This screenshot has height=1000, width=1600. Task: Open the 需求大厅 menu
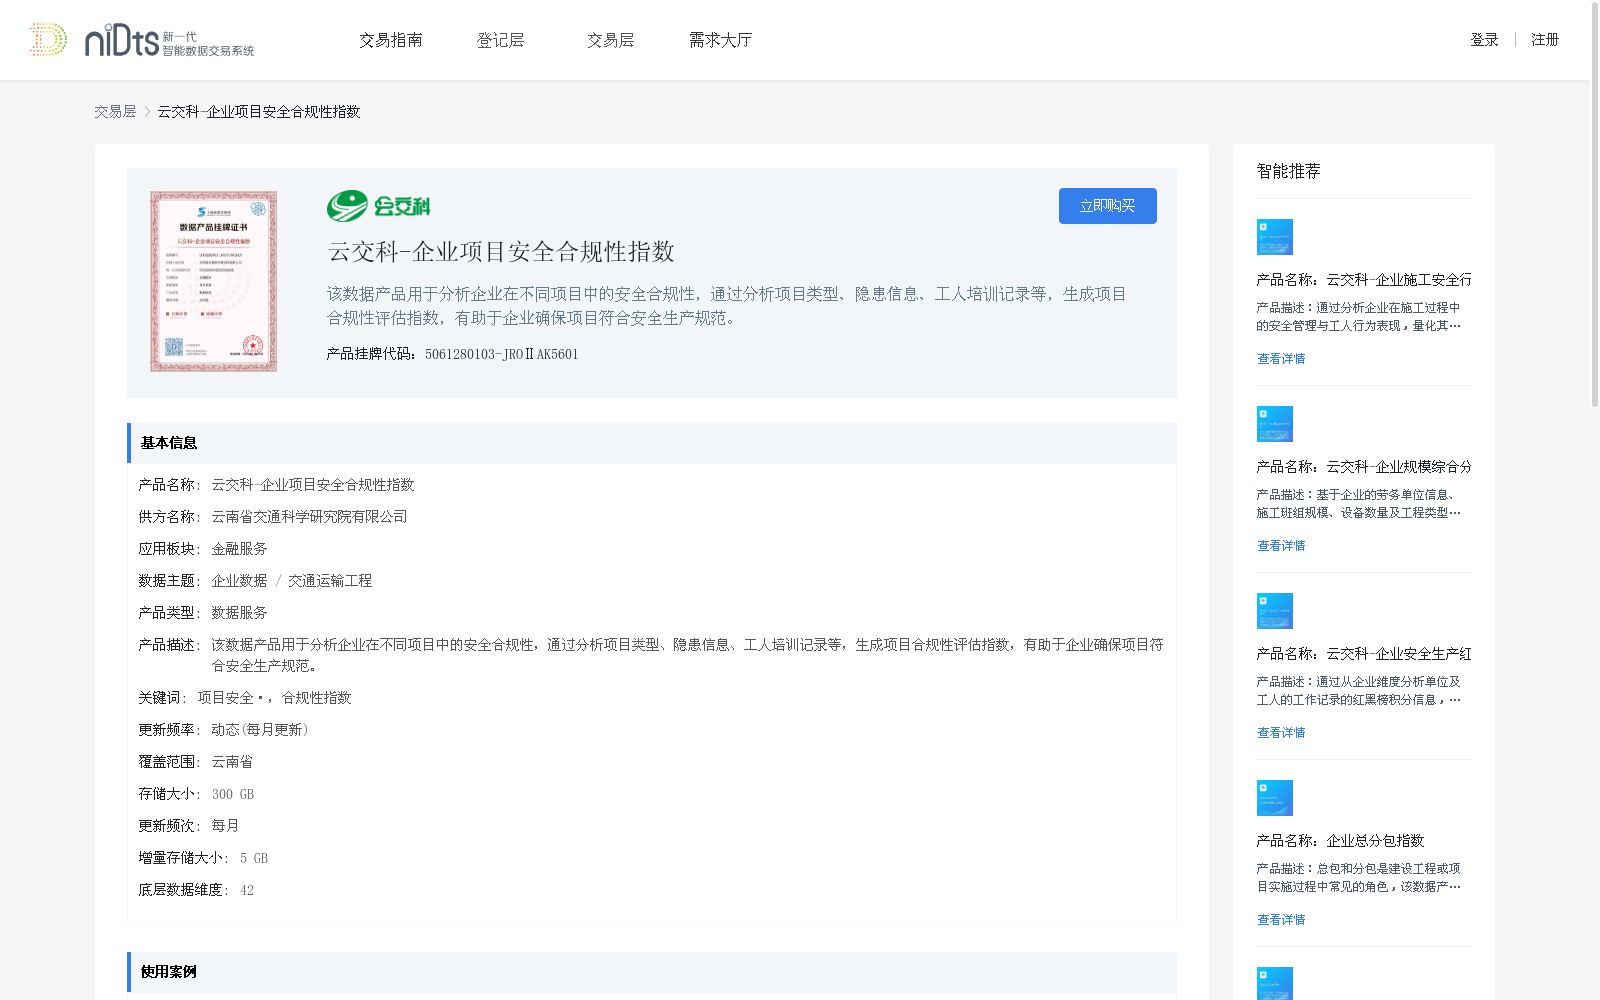click(720, 40)
